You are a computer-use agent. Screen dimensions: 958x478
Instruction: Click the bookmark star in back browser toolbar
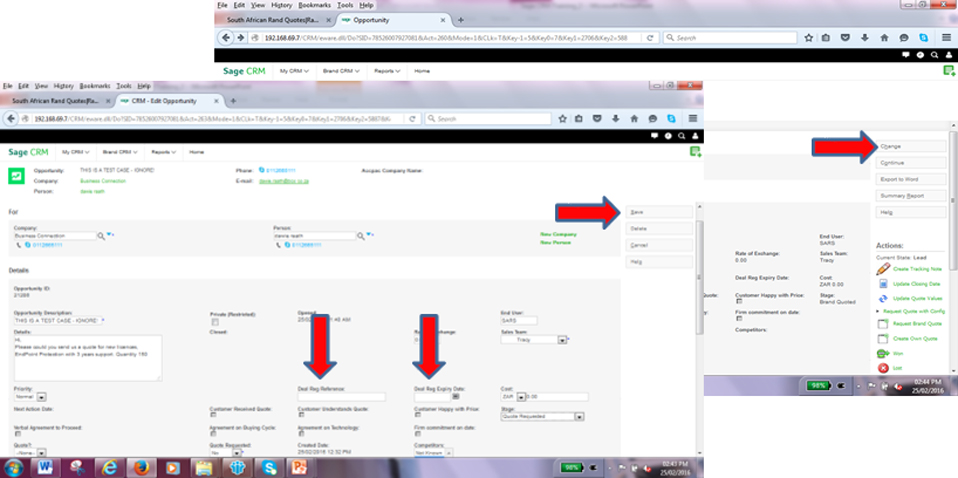[808, 38]
